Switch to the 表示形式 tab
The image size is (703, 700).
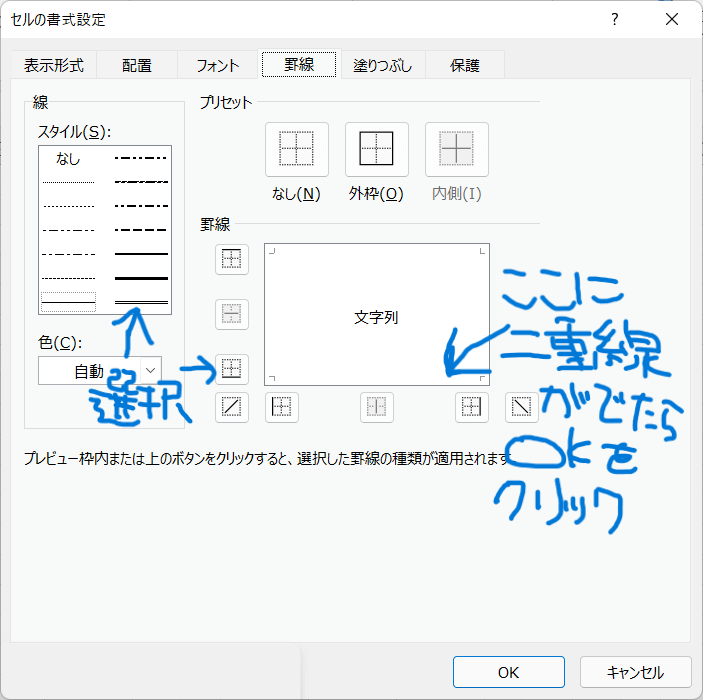pos(54,65)
